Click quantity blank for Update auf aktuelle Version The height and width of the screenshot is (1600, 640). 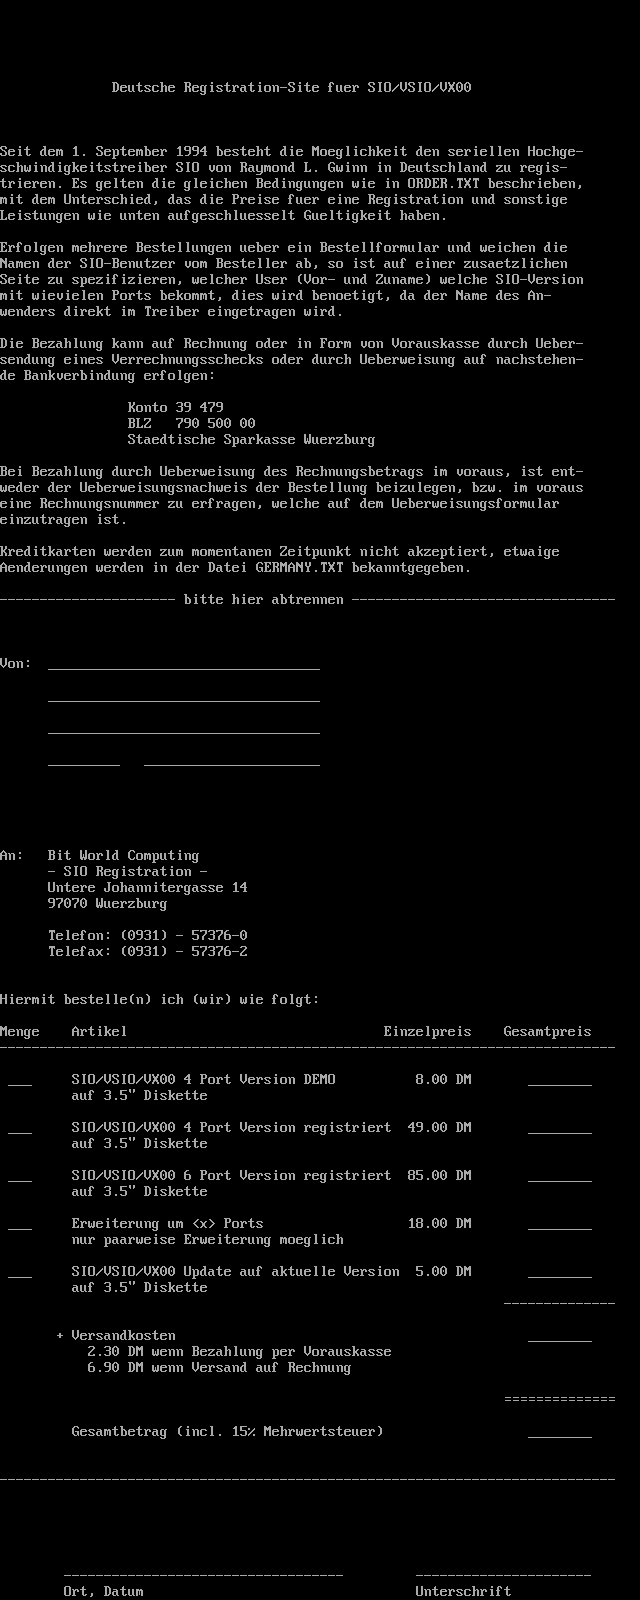(x=20, y=1275)
